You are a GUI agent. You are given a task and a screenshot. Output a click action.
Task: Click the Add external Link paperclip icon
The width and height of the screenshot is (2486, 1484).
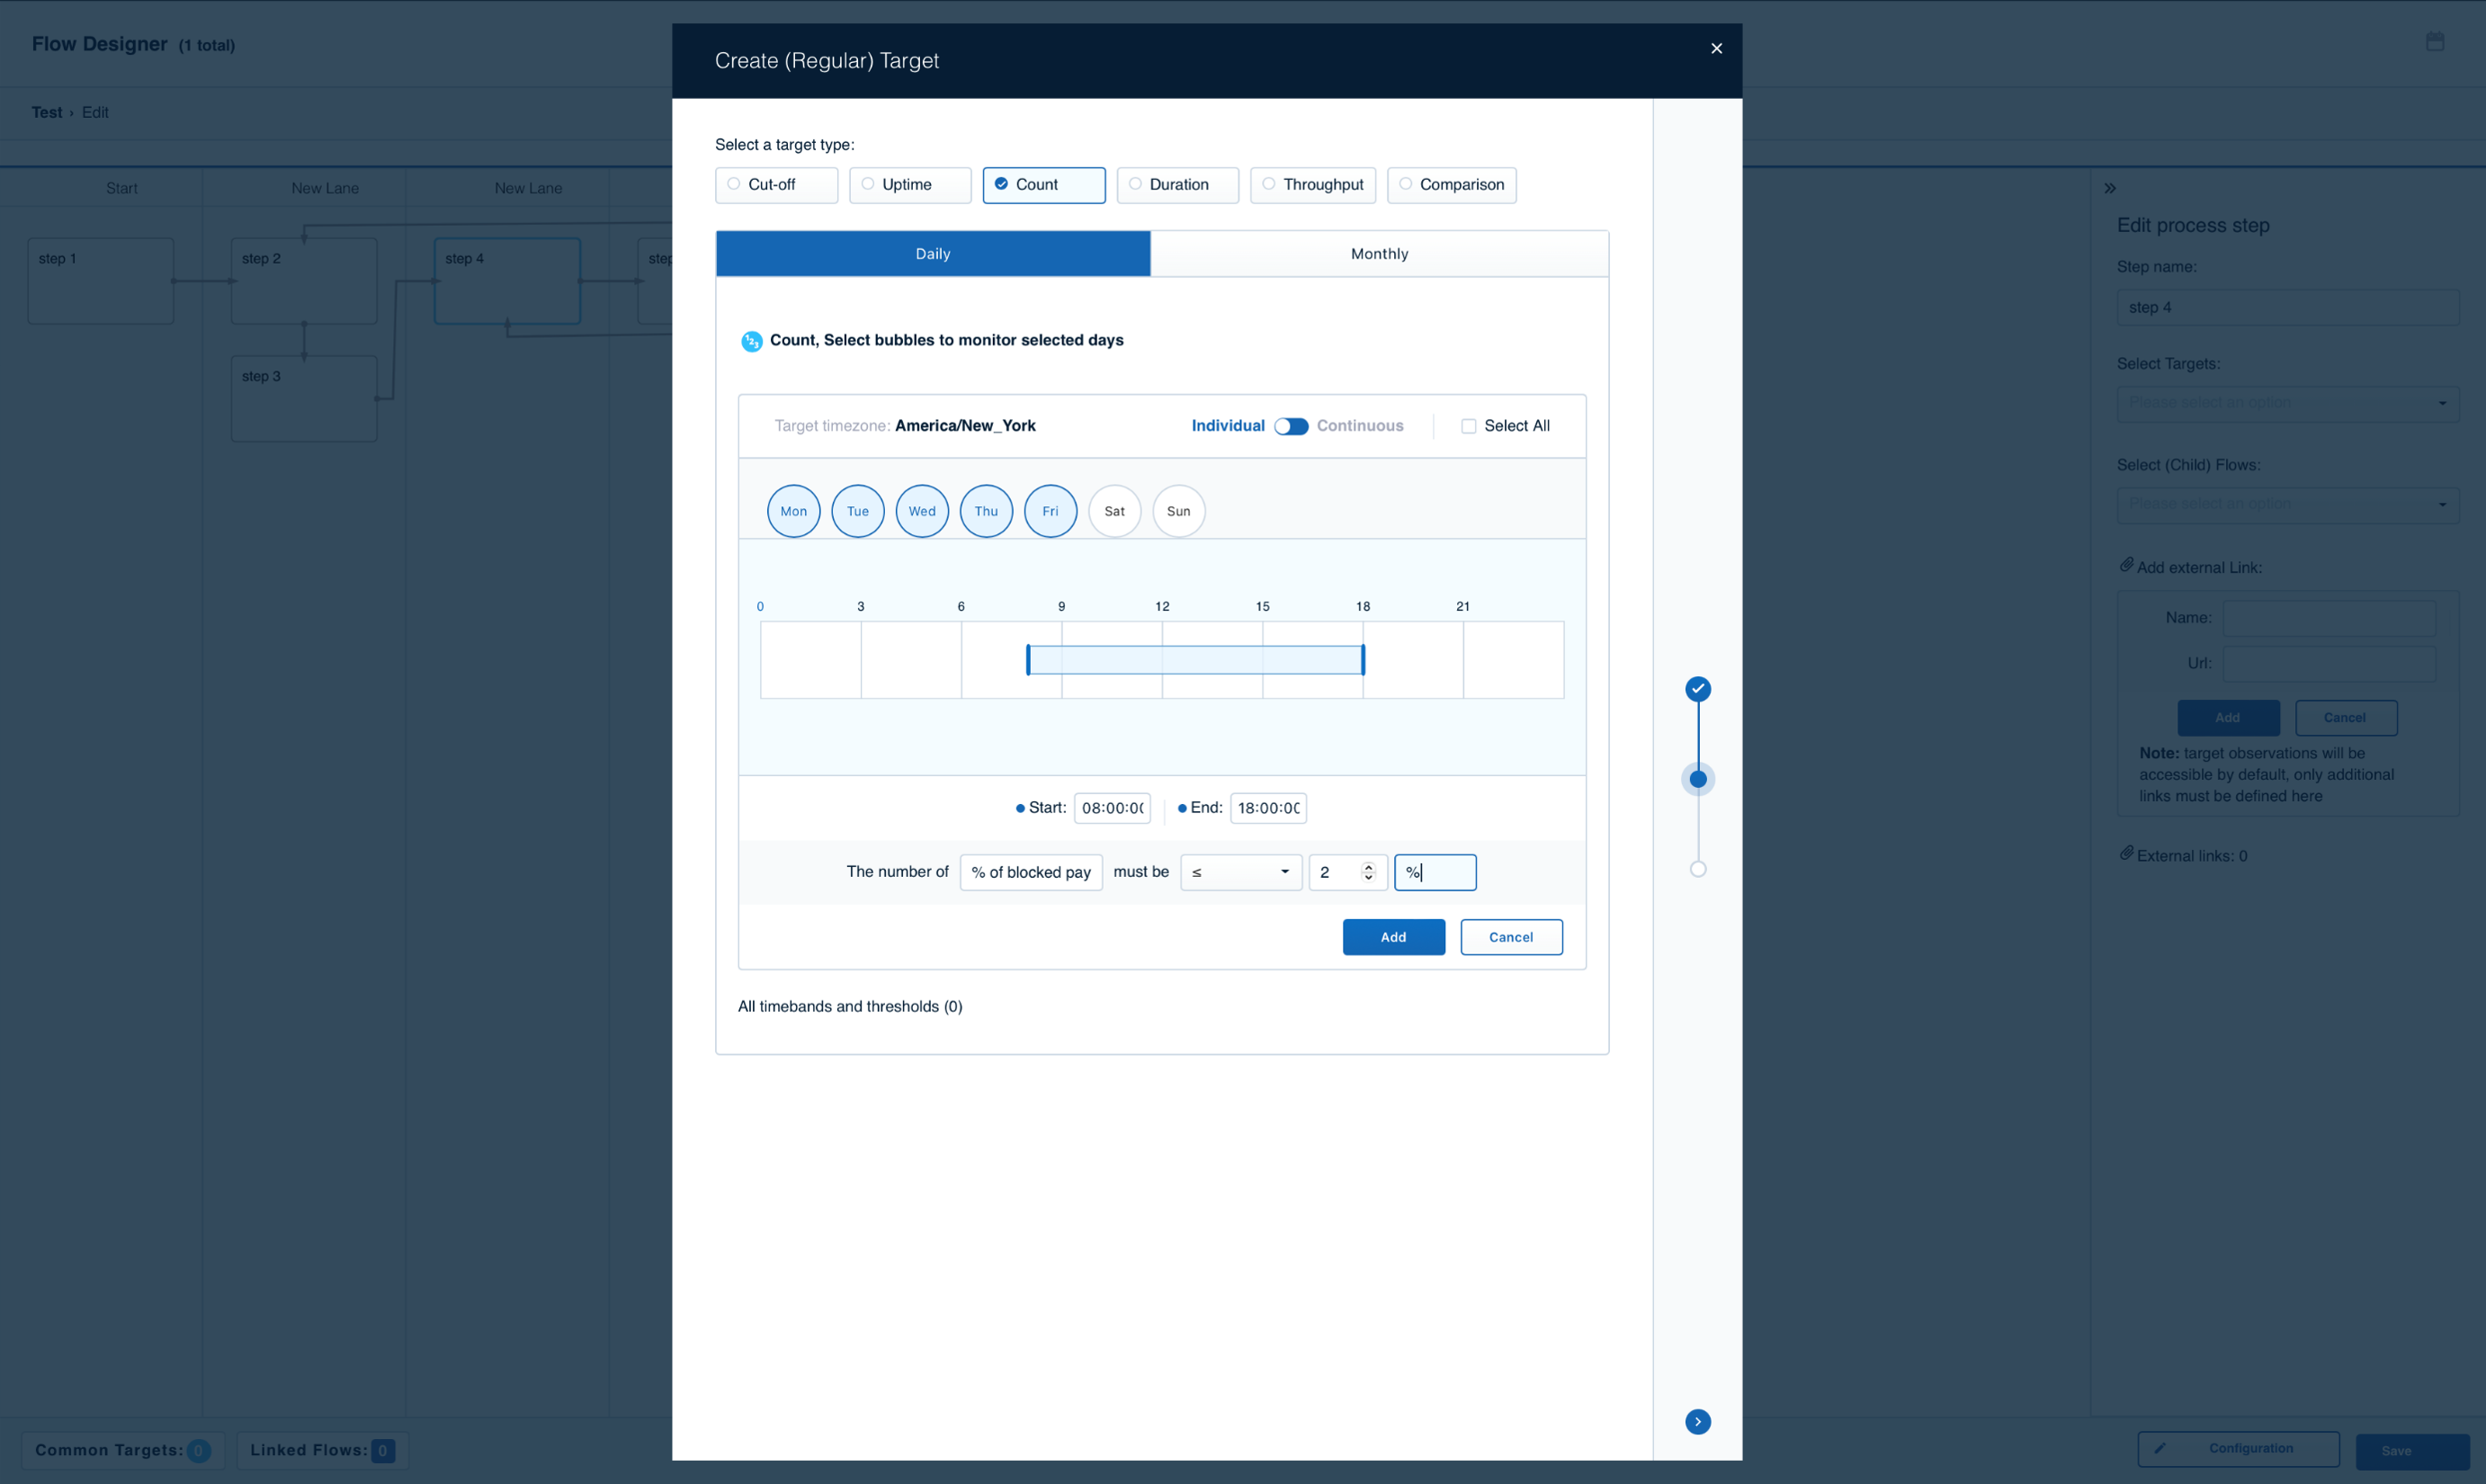pos(2126,565)
